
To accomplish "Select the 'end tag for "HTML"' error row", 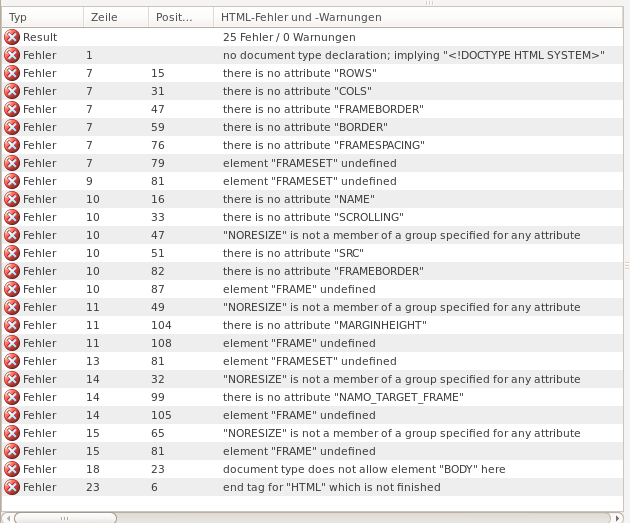I will (331, 487).
